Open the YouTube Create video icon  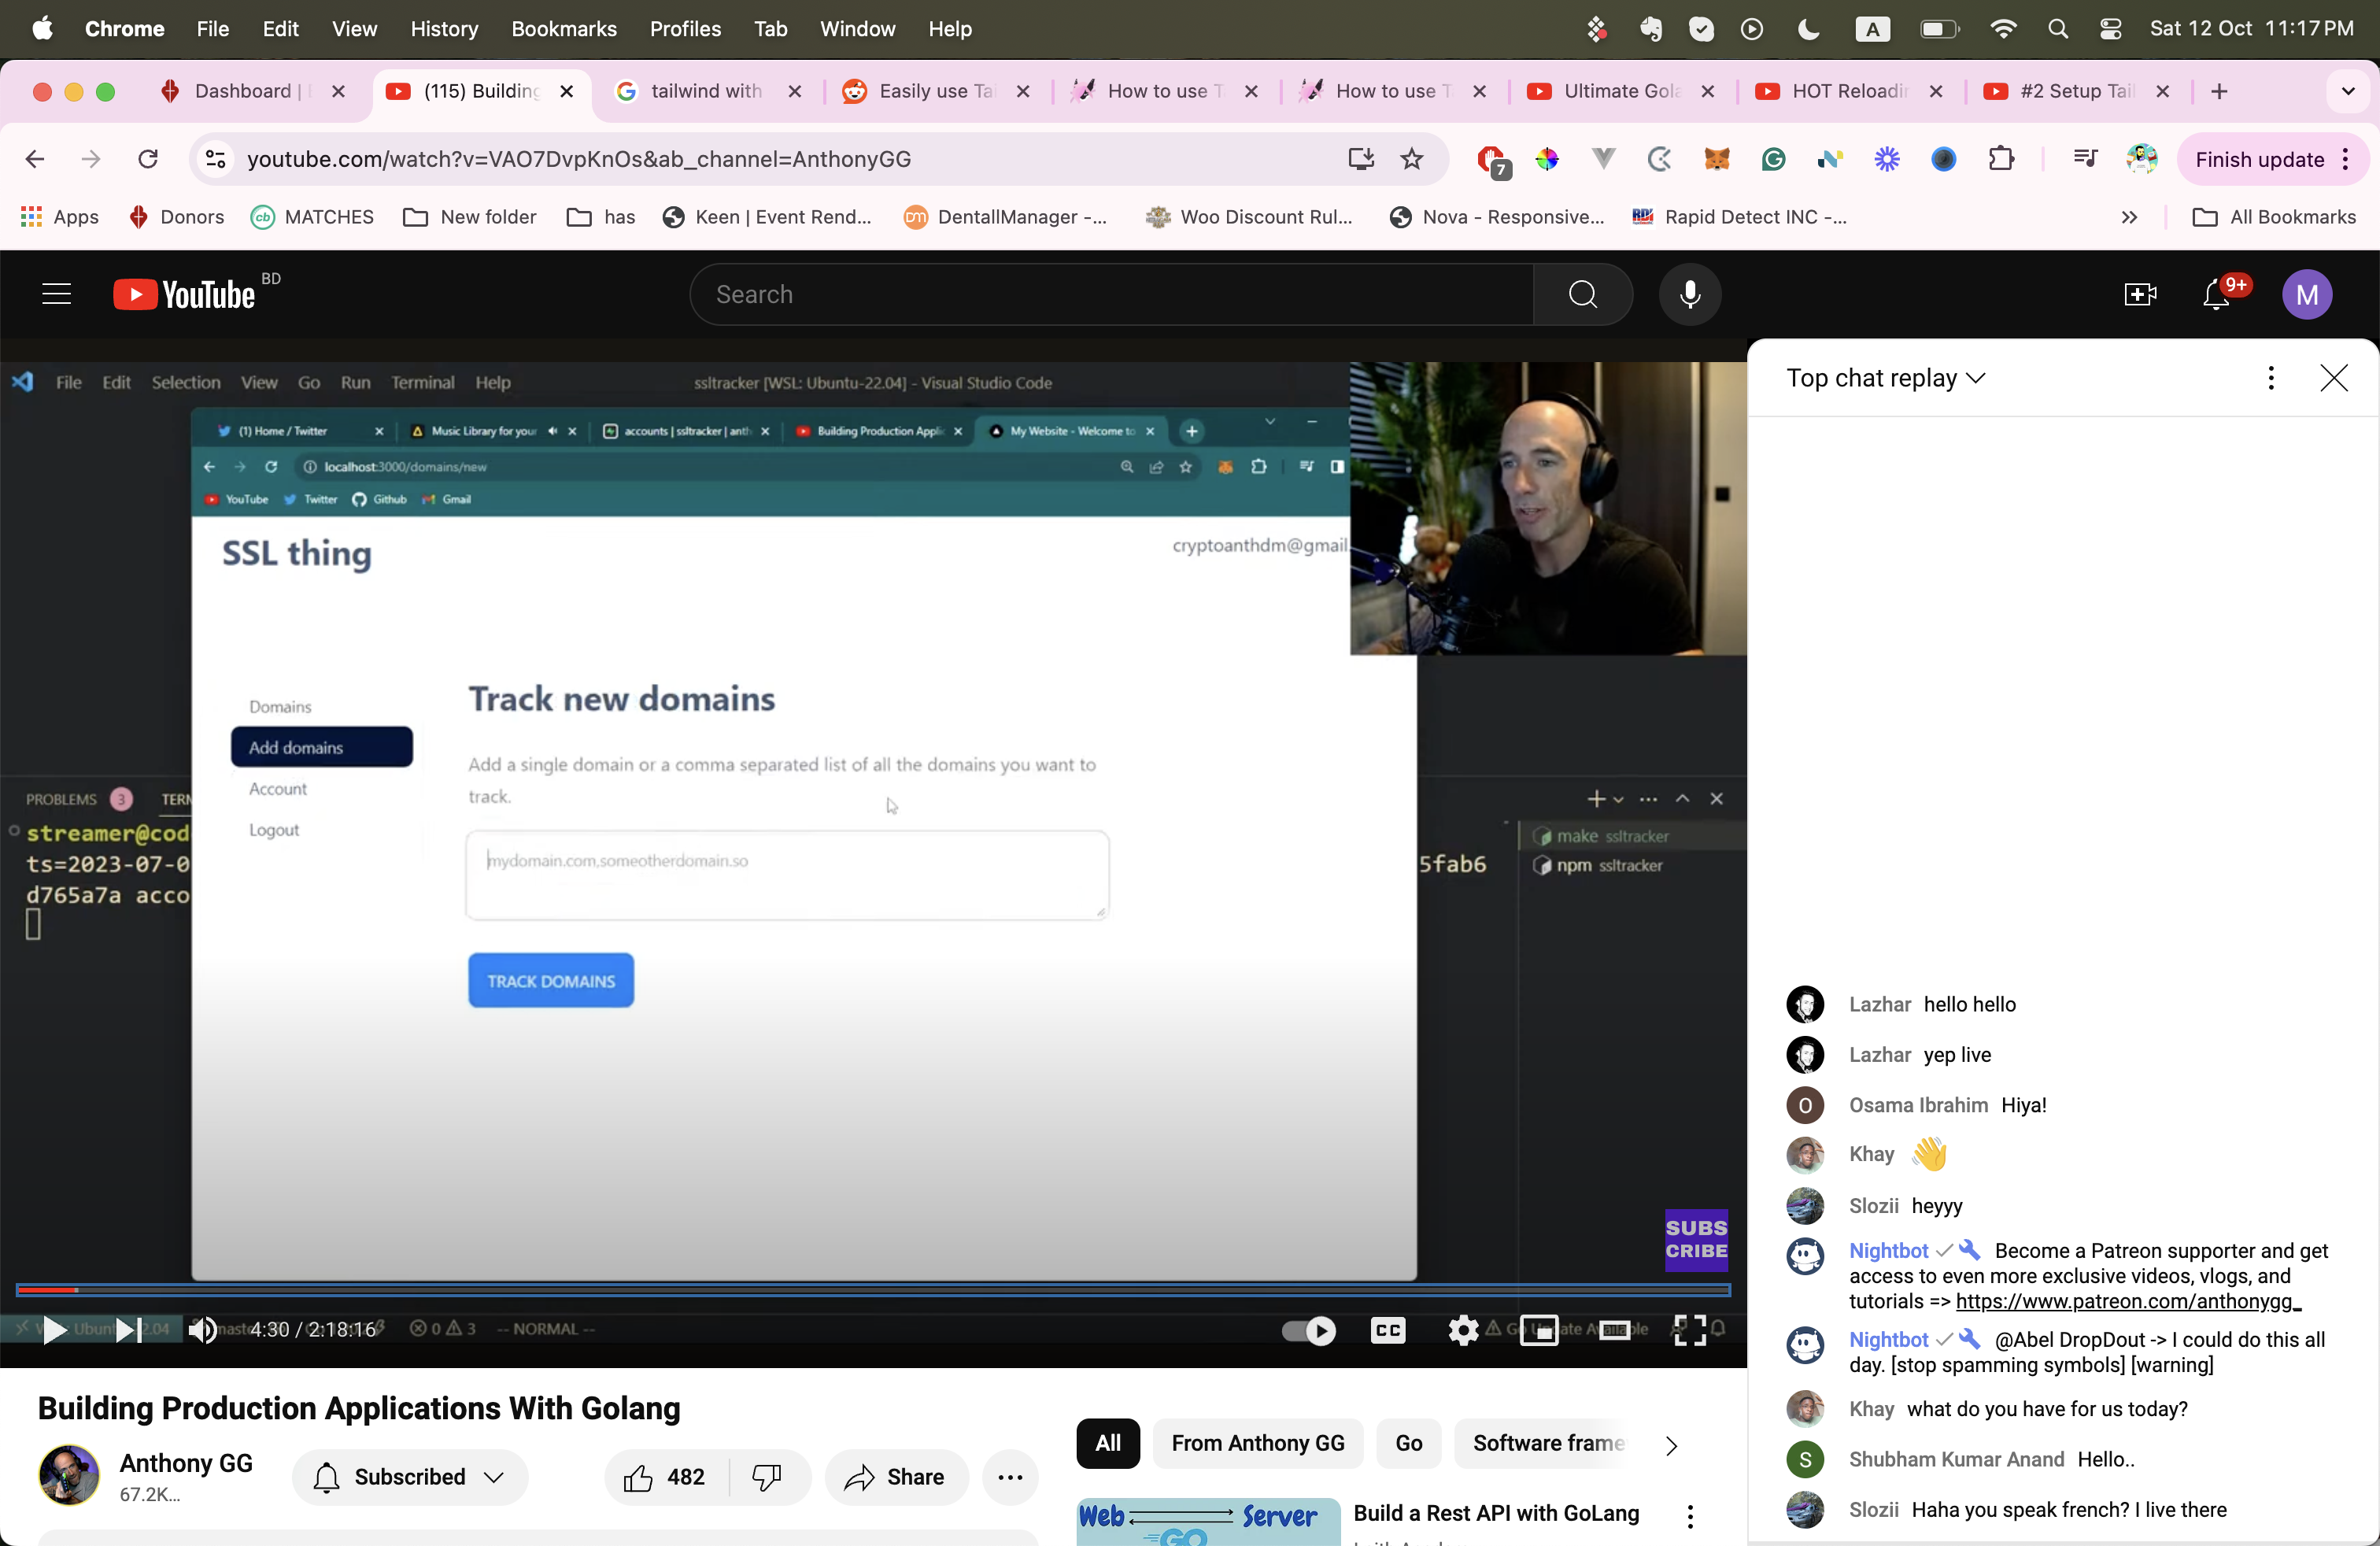pos(2139,294)
